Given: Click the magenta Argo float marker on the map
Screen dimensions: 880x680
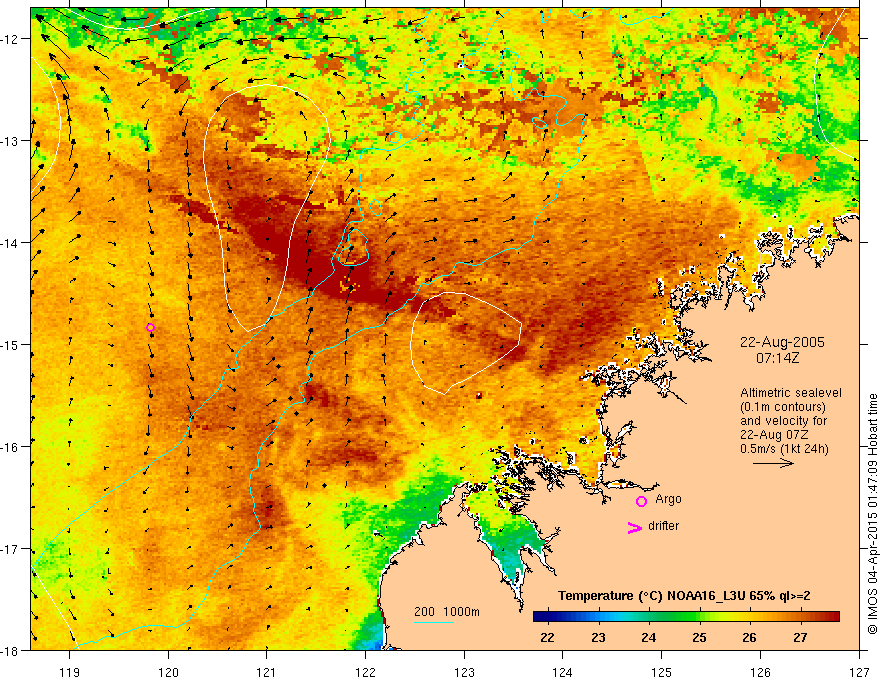Looking at the screenshot, I should [x=150, y=328].
